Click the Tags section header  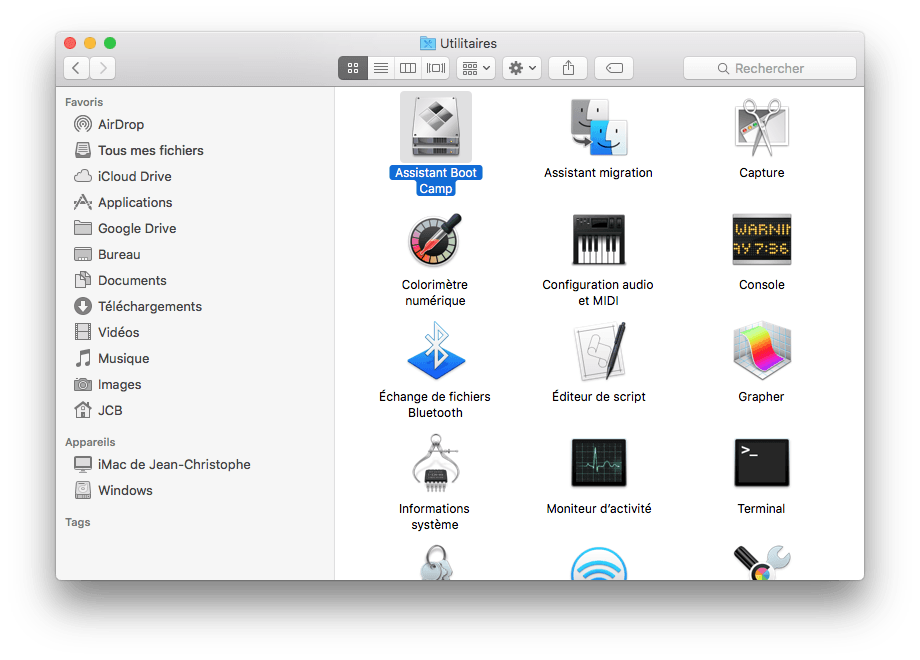pos(77,522)
